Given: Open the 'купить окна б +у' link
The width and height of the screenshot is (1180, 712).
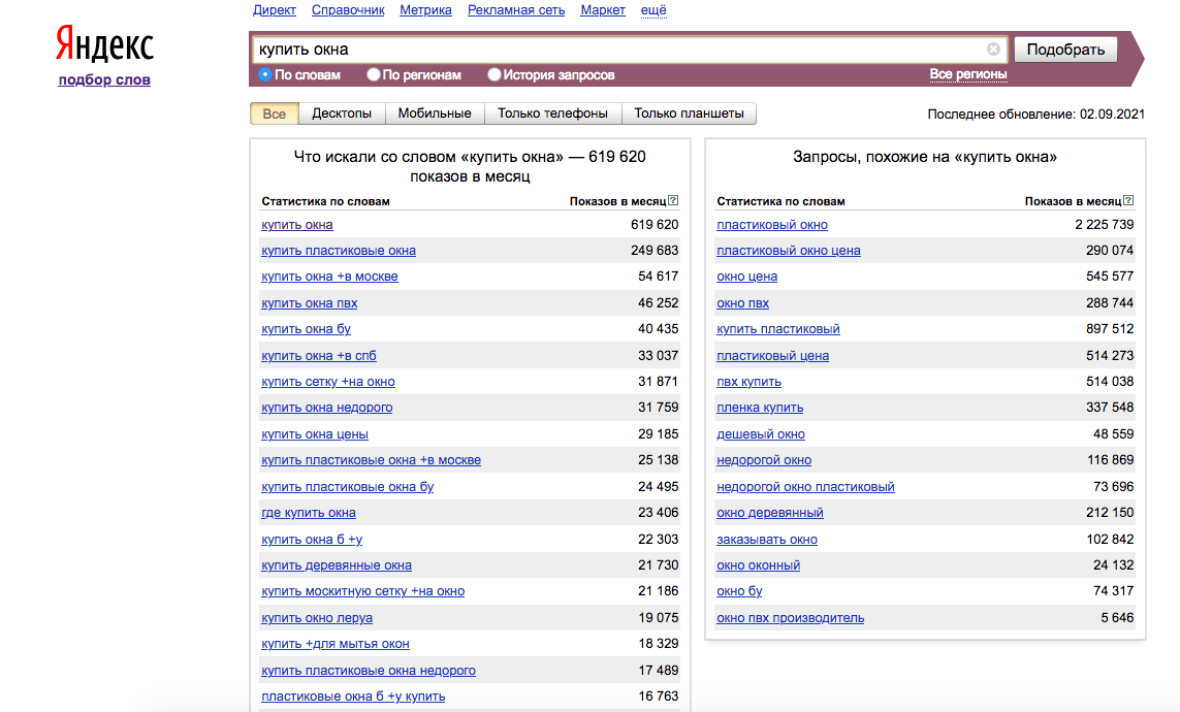Looking at the screenshot, I should point(312,540).
